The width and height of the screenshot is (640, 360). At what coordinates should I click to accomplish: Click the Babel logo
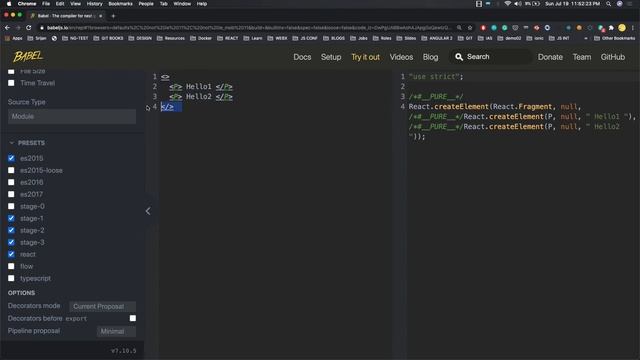[x=28, y=56]
